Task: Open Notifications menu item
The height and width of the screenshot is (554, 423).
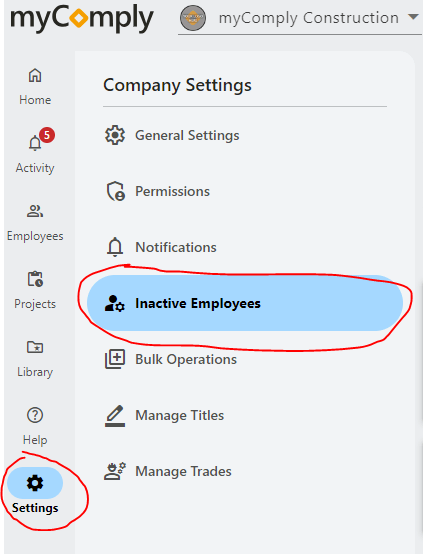Action: click(245, 247)
